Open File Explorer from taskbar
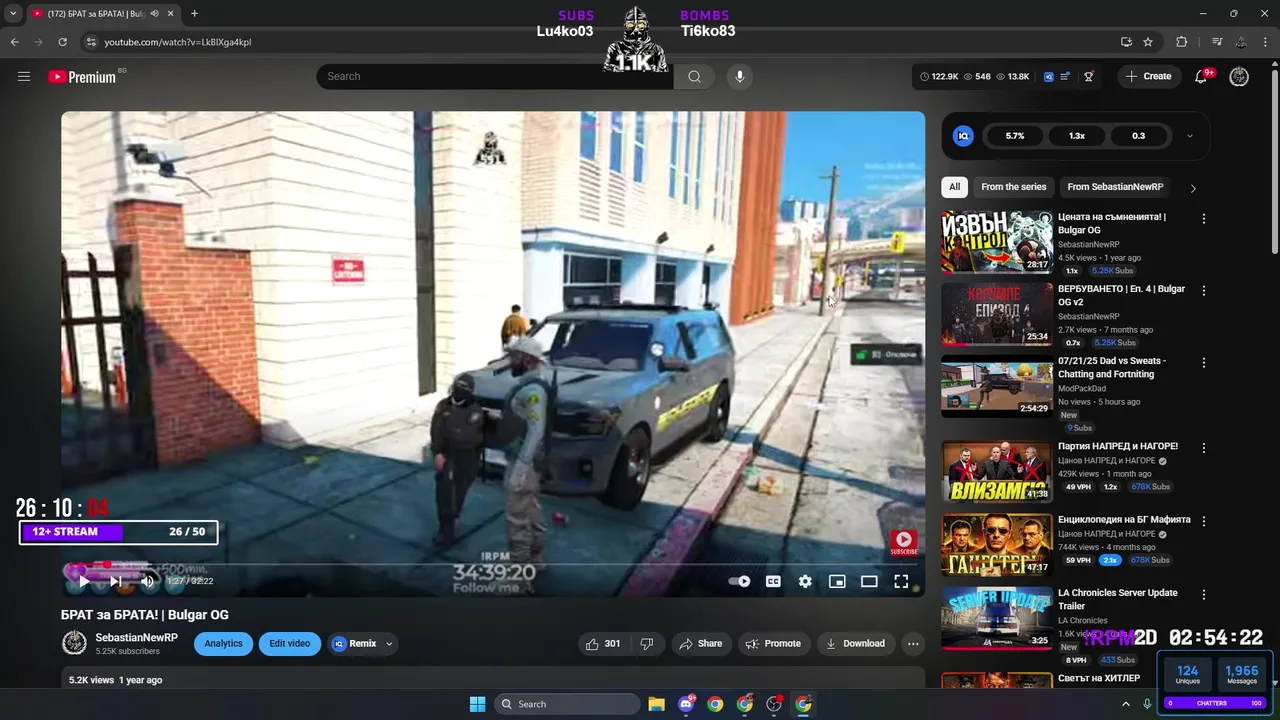The width and height of the screenshot is (1280, 720). [x=656, y=704]
